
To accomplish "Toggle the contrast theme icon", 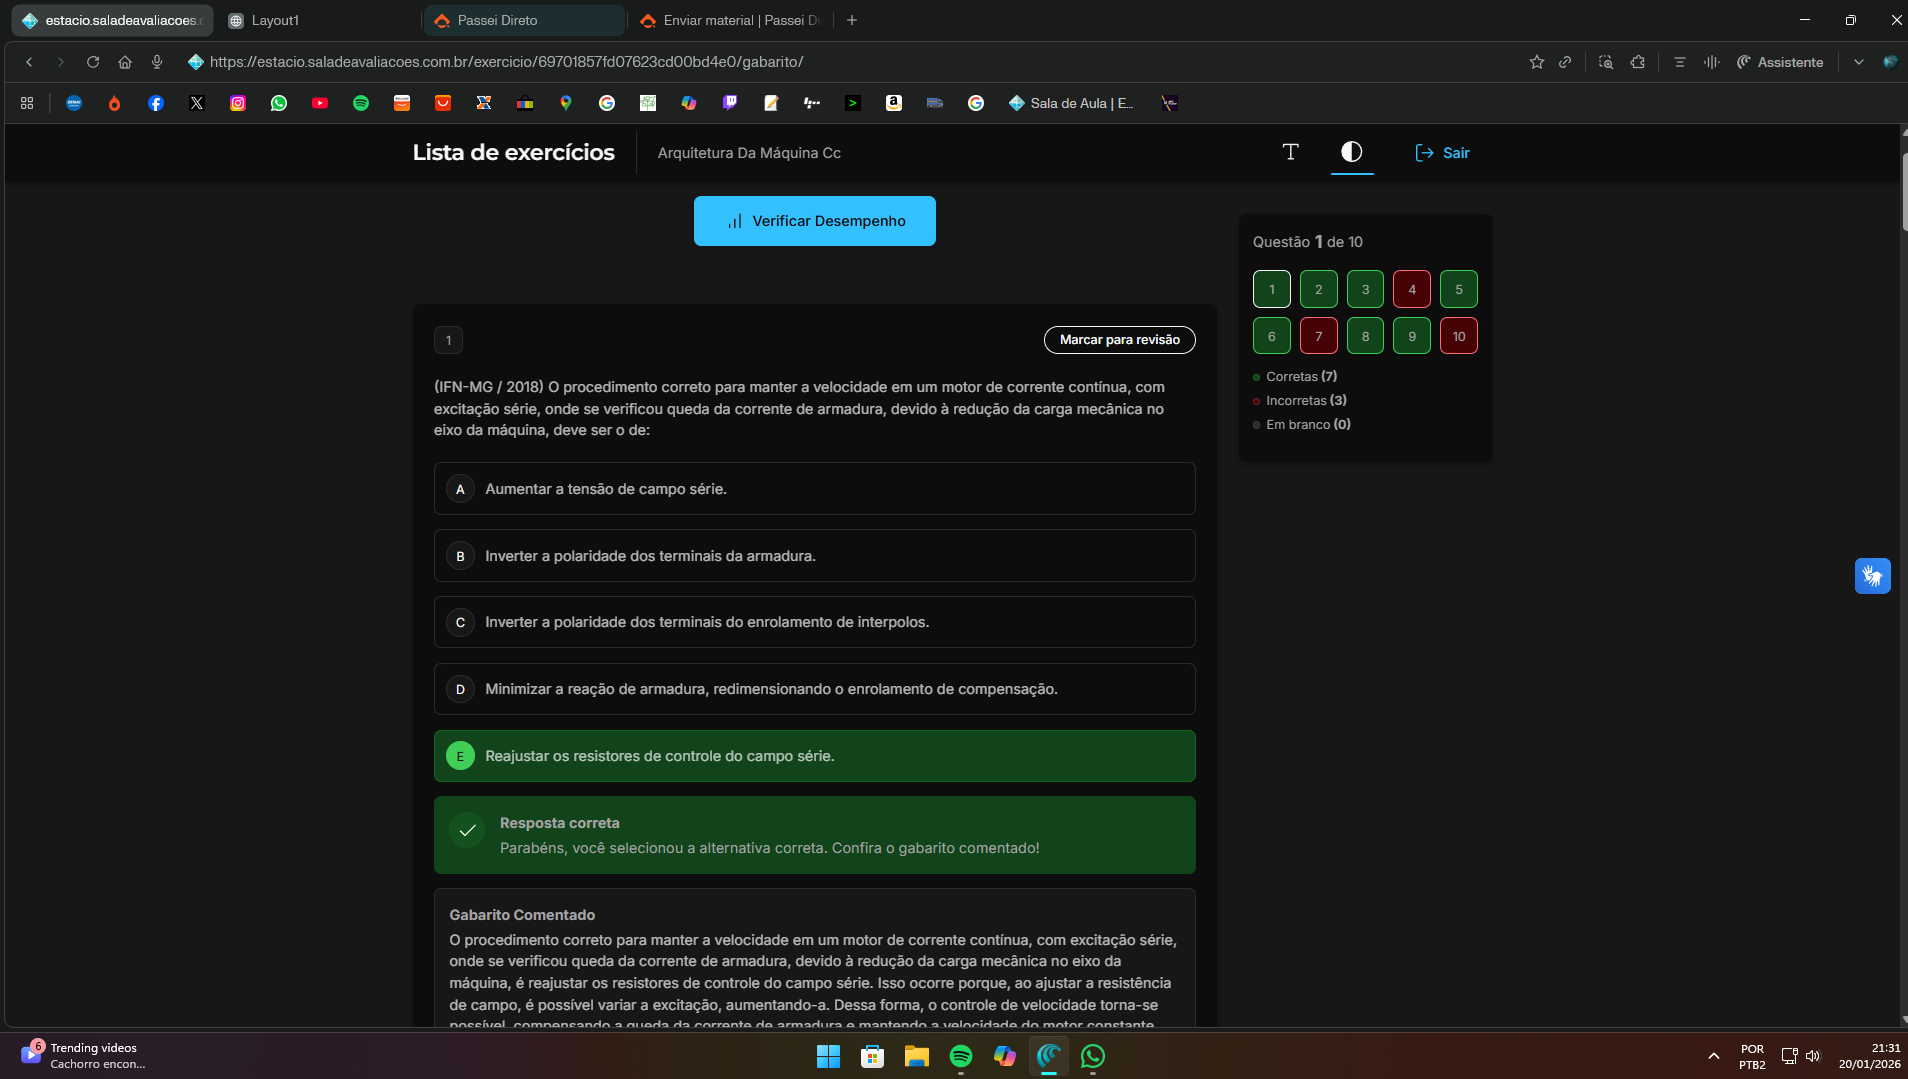I will tap(1351, 152).
